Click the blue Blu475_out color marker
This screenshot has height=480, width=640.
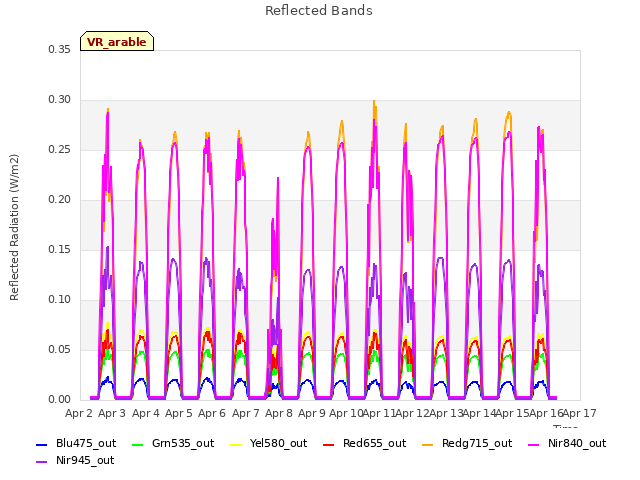(42, 444)
